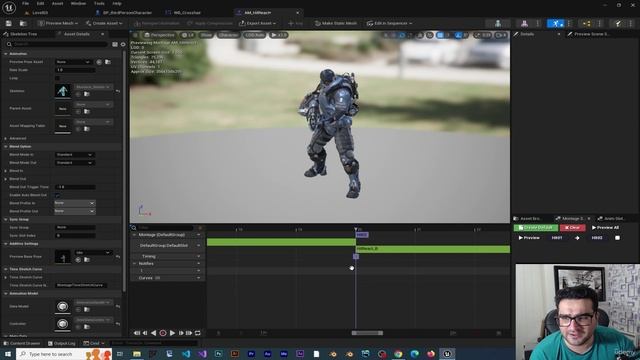Click the HitReact_B green animation segment
640x360 pixels.
433,249
